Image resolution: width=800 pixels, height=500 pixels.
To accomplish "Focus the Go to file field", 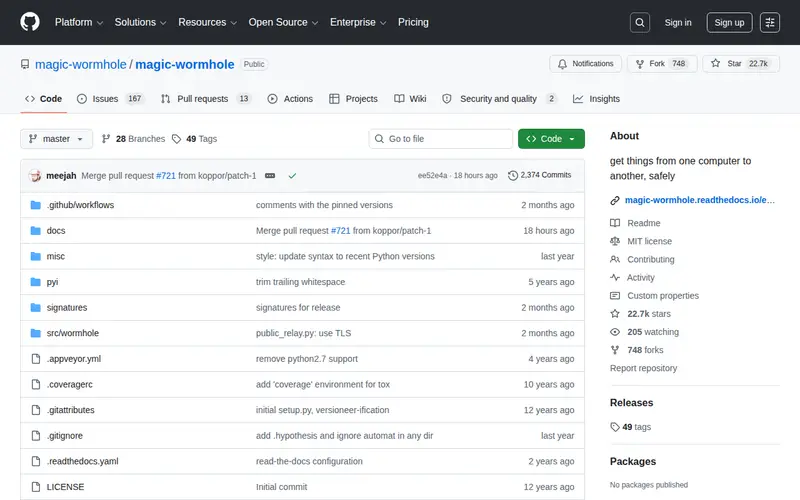I will pyautogui.click(x=441, y=139).
